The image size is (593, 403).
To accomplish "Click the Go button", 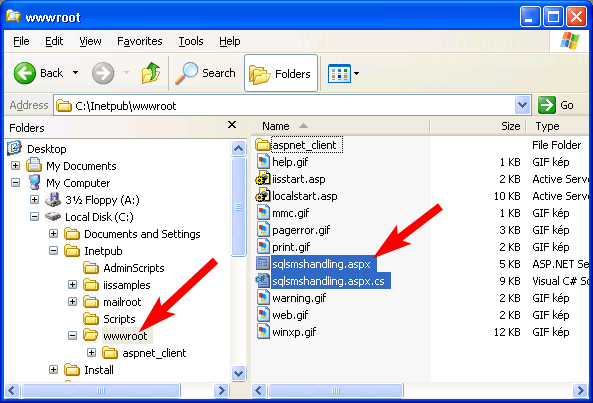I will point(556,105).
